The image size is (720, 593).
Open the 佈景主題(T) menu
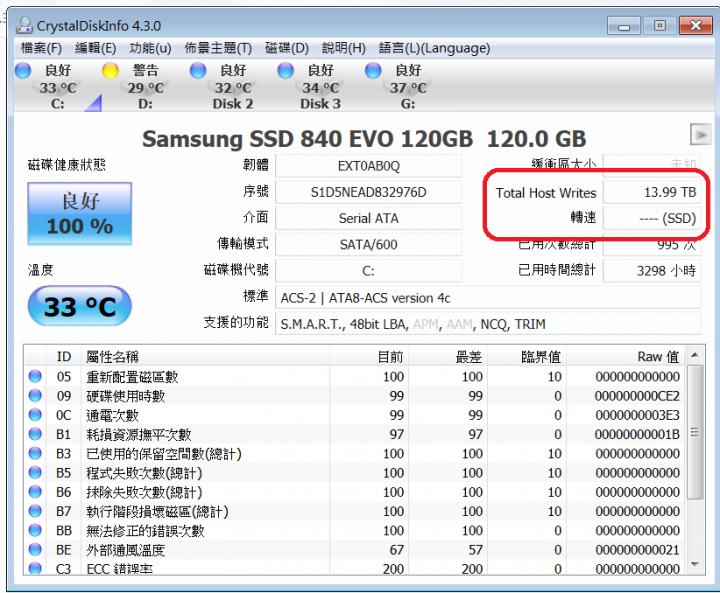coord(218,48)
